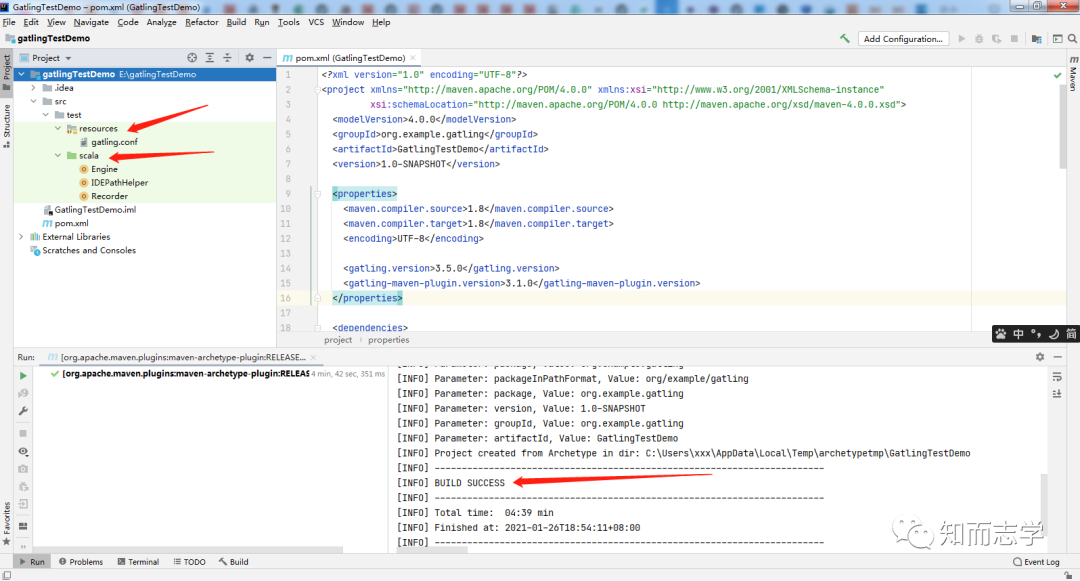Viewport: 1080px width, 581px height.
Task: Close the pom.xml editor tab
Action: tap(413, 58)
